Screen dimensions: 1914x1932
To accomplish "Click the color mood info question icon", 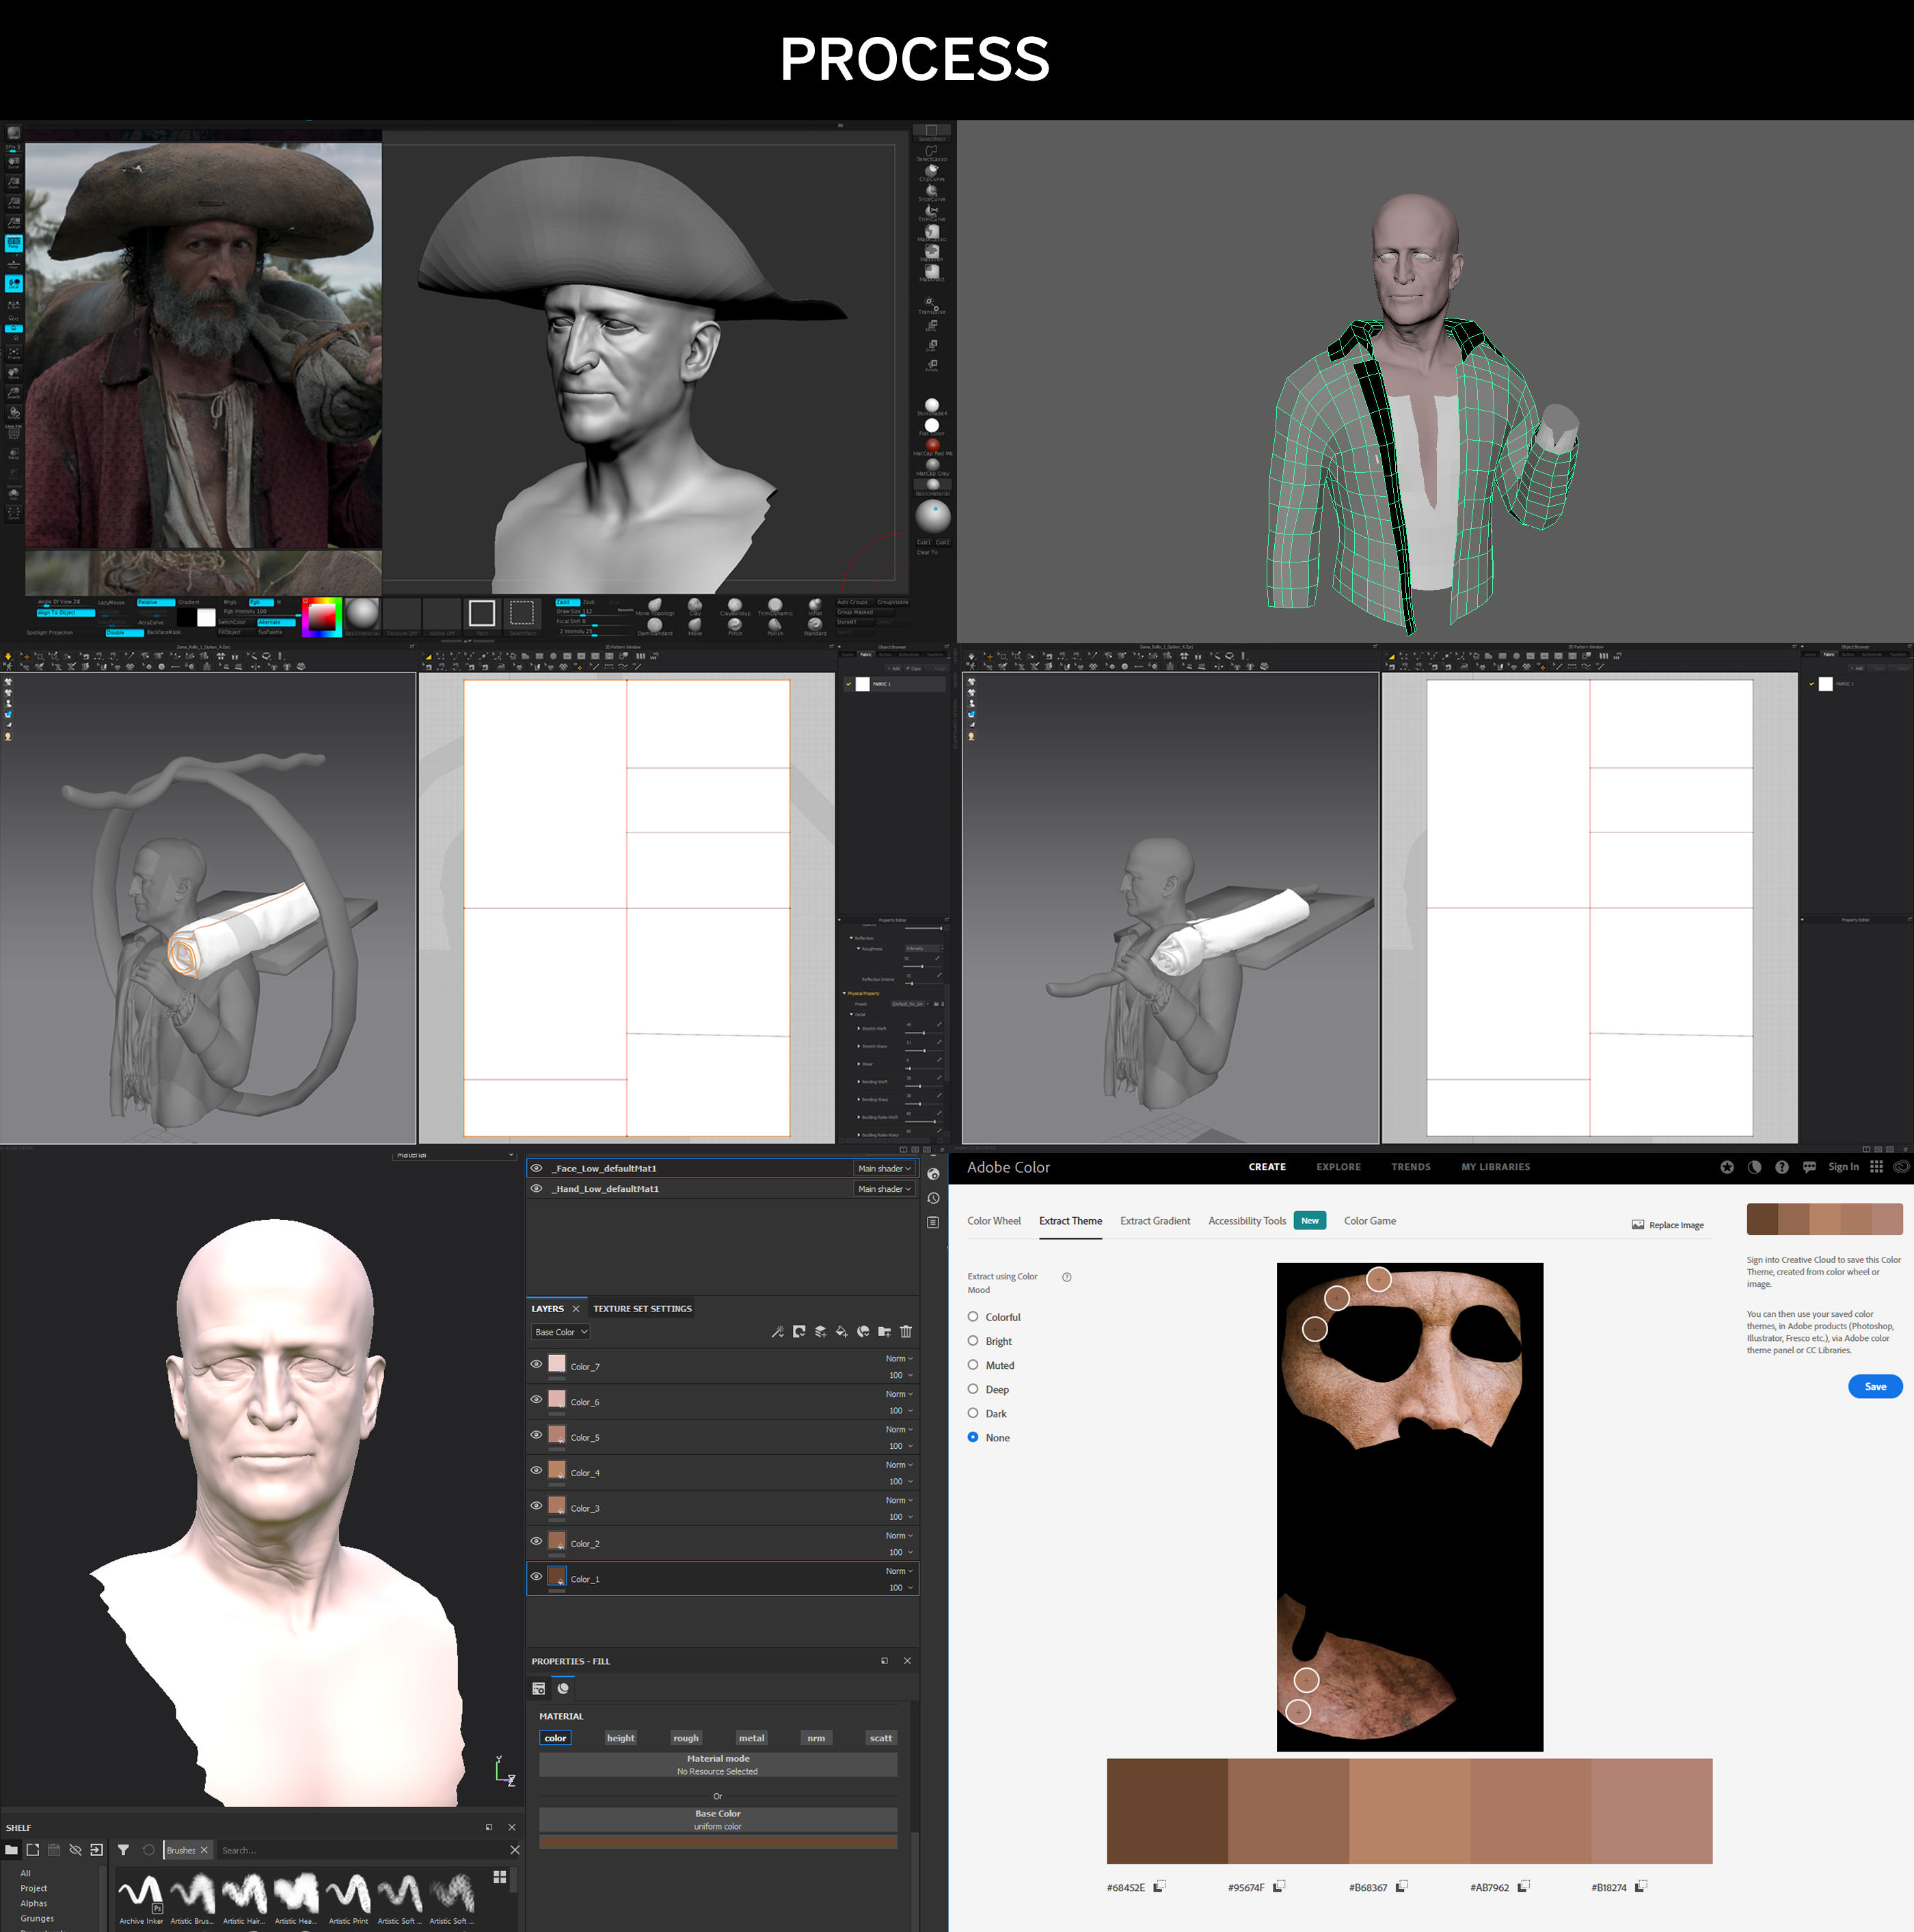I will 1067,1277.
